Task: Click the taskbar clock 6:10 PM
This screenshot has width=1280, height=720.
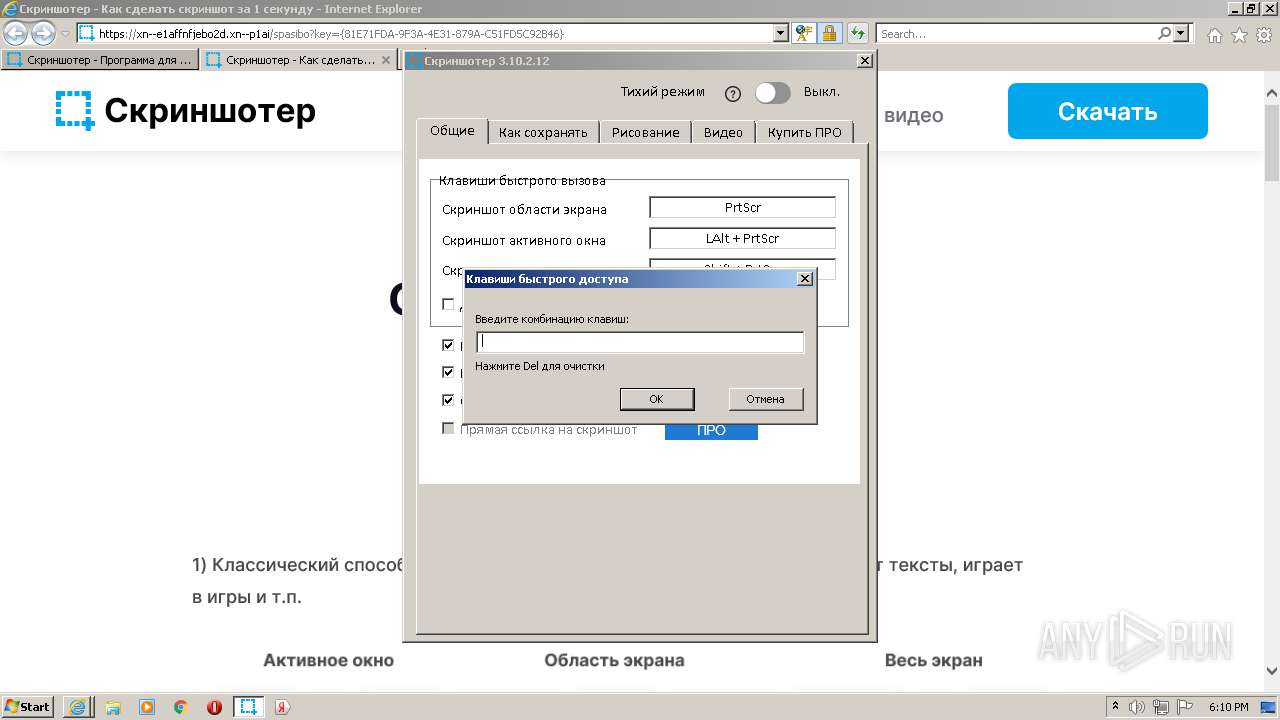Action: [1228, 707]
